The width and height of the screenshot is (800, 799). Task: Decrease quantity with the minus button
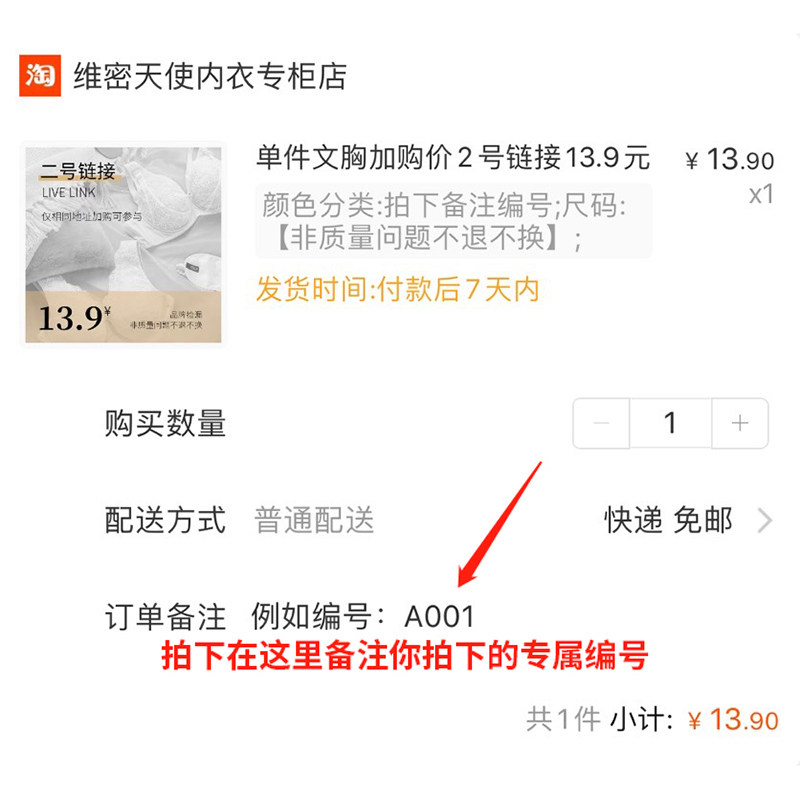pos(601,423)
